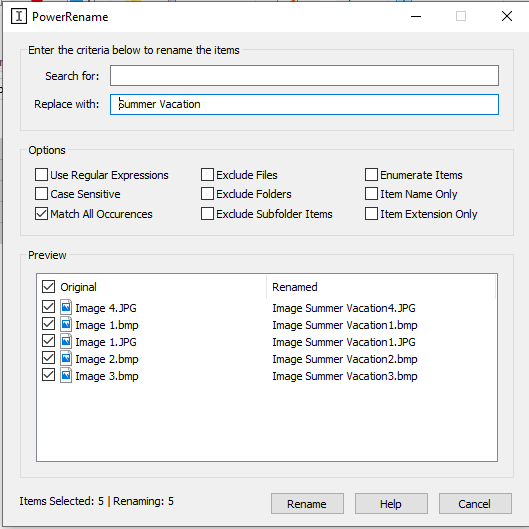Screen dimensions: 529x529
Task: Select the Image 4.JPG file name
Action: click(x=106, y=308)
